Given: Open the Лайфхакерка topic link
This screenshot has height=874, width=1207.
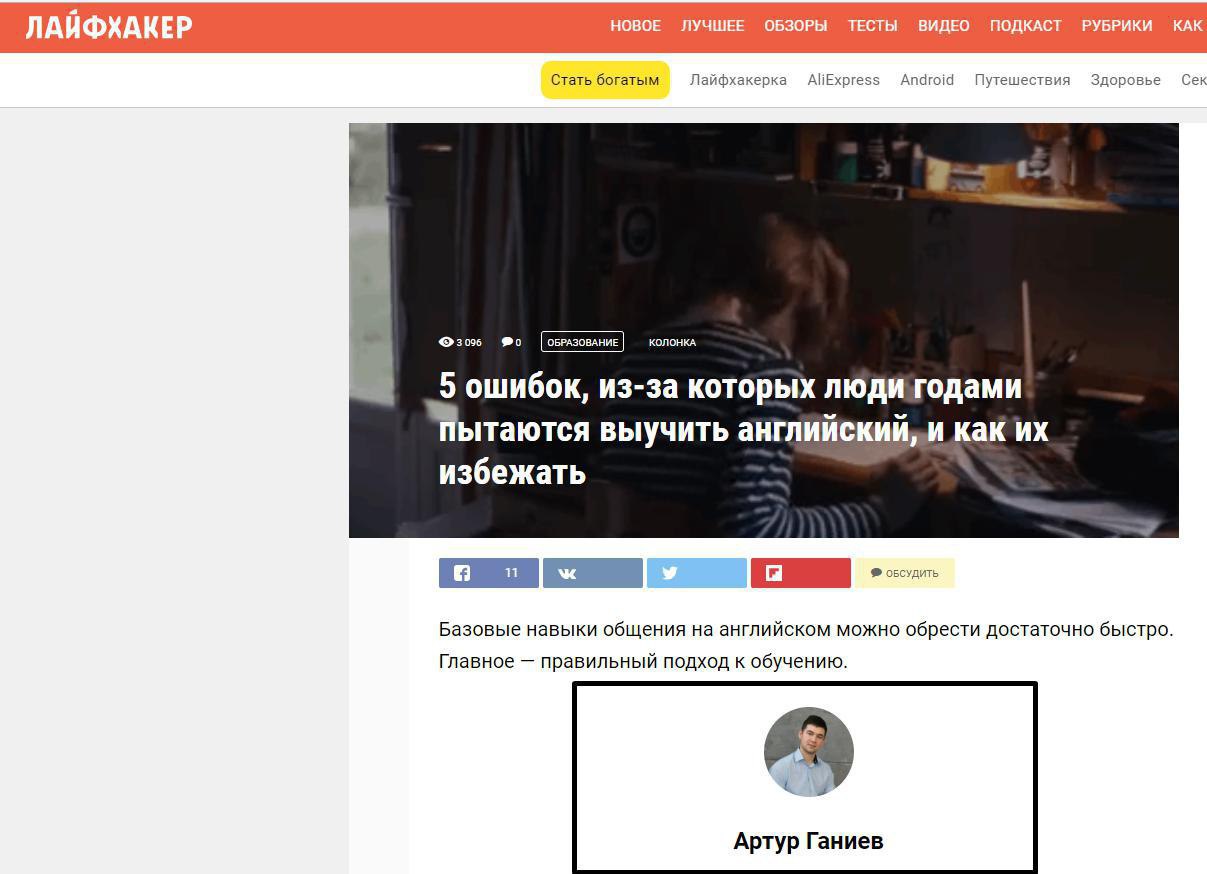Looking at the screenshot, I should (738, 80).
